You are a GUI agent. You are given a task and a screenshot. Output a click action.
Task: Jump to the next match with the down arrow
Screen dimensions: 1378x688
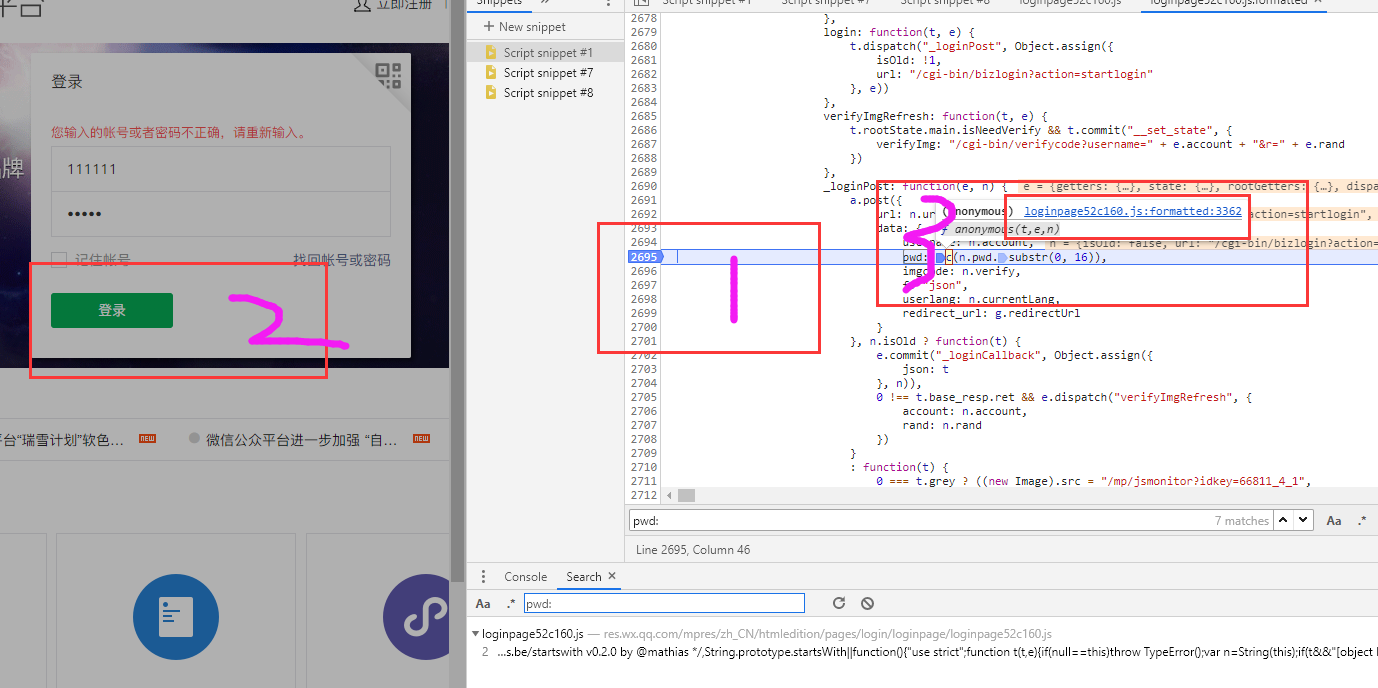click(x=1303, y=520)
